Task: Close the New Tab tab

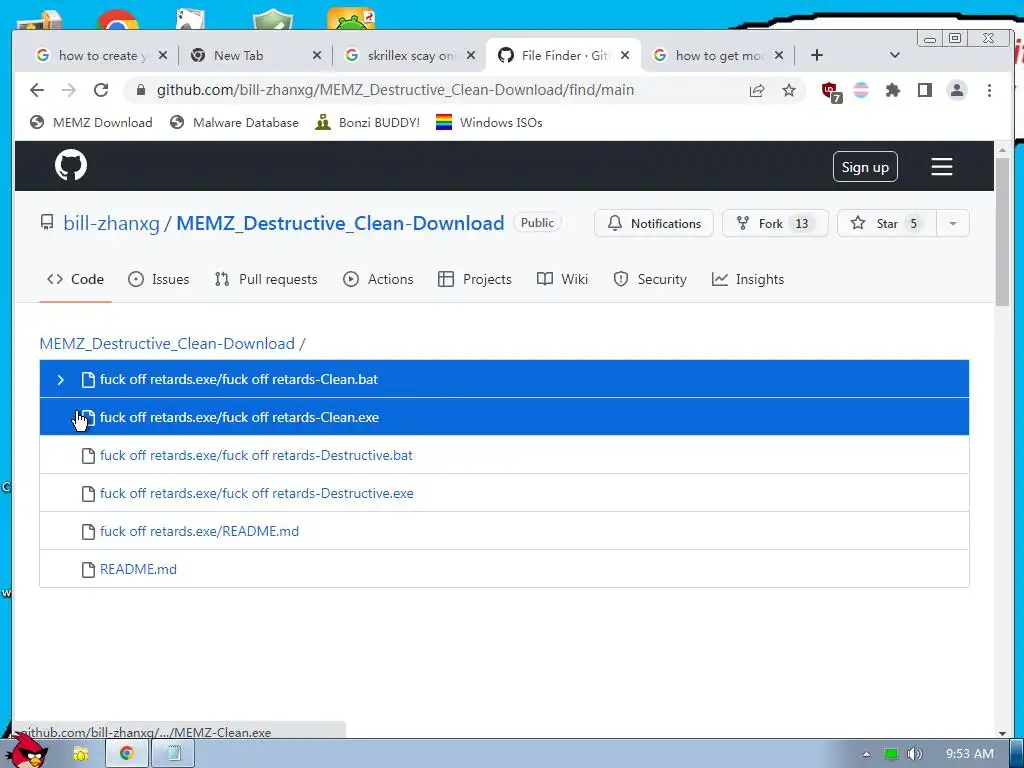Action: pos(317,56)
